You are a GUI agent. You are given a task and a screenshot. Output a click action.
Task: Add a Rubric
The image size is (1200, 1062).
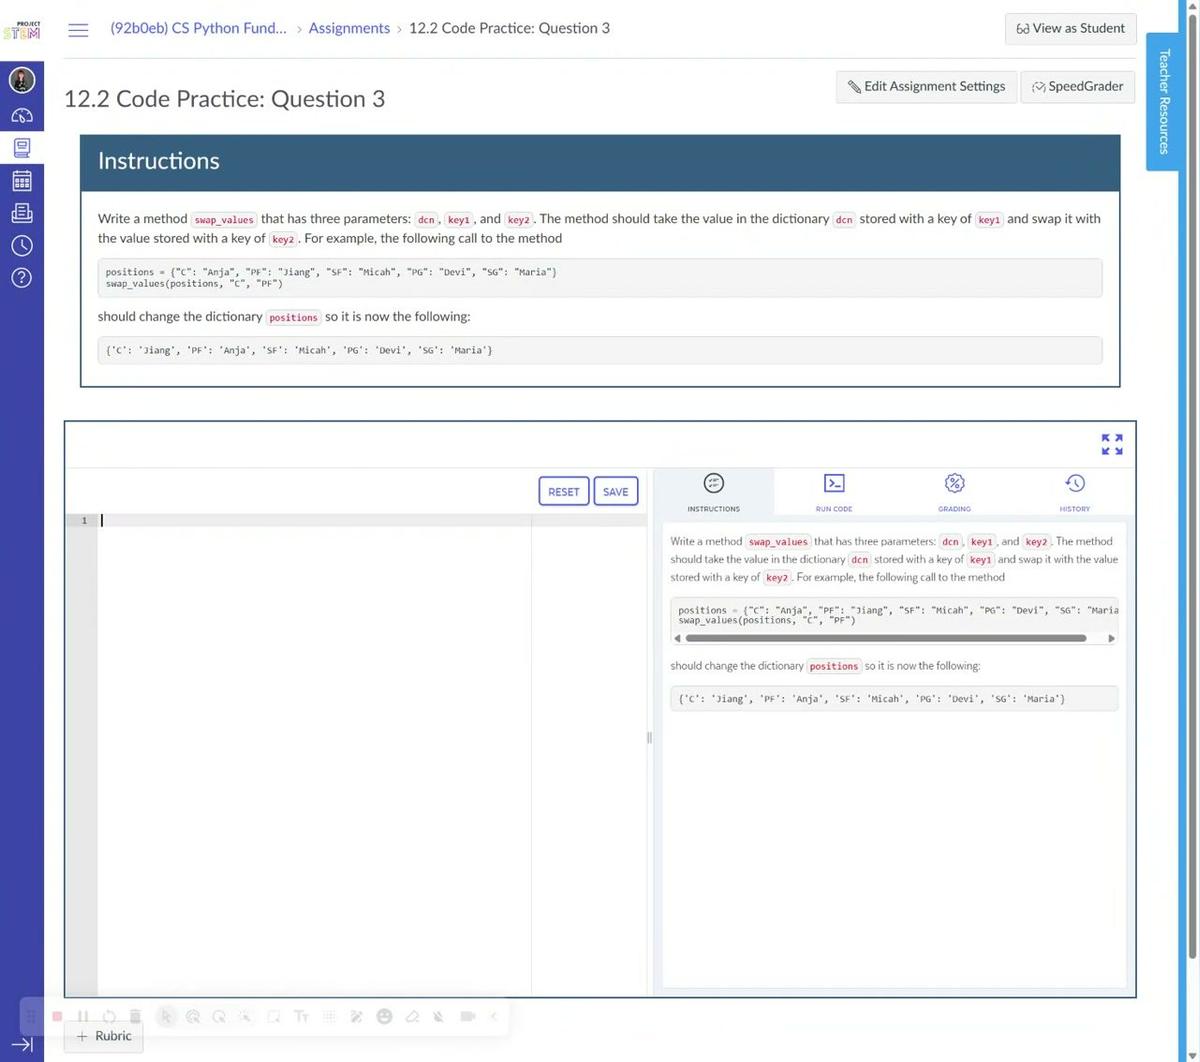pos(104,1036)
